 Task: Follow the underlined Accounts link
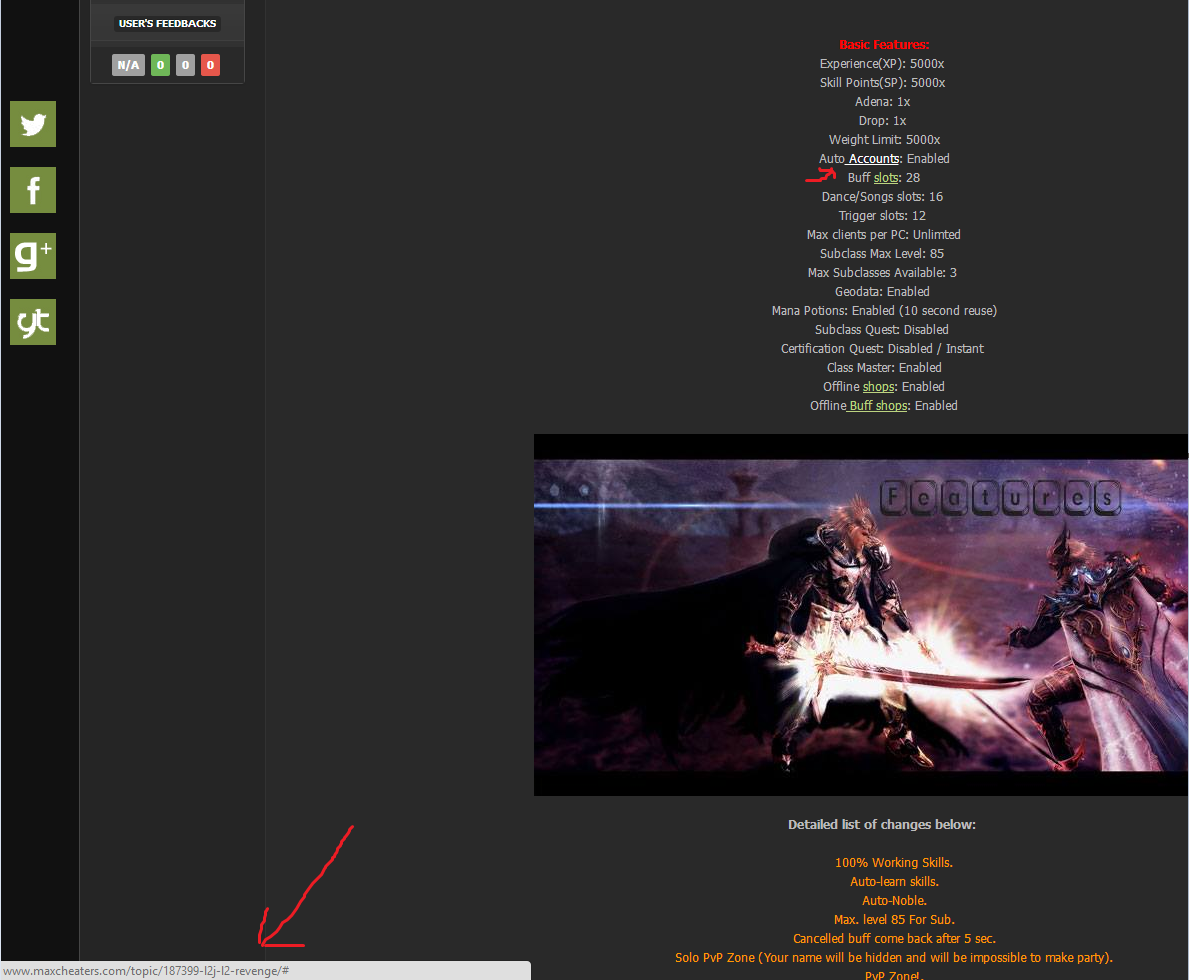[874, 159]
